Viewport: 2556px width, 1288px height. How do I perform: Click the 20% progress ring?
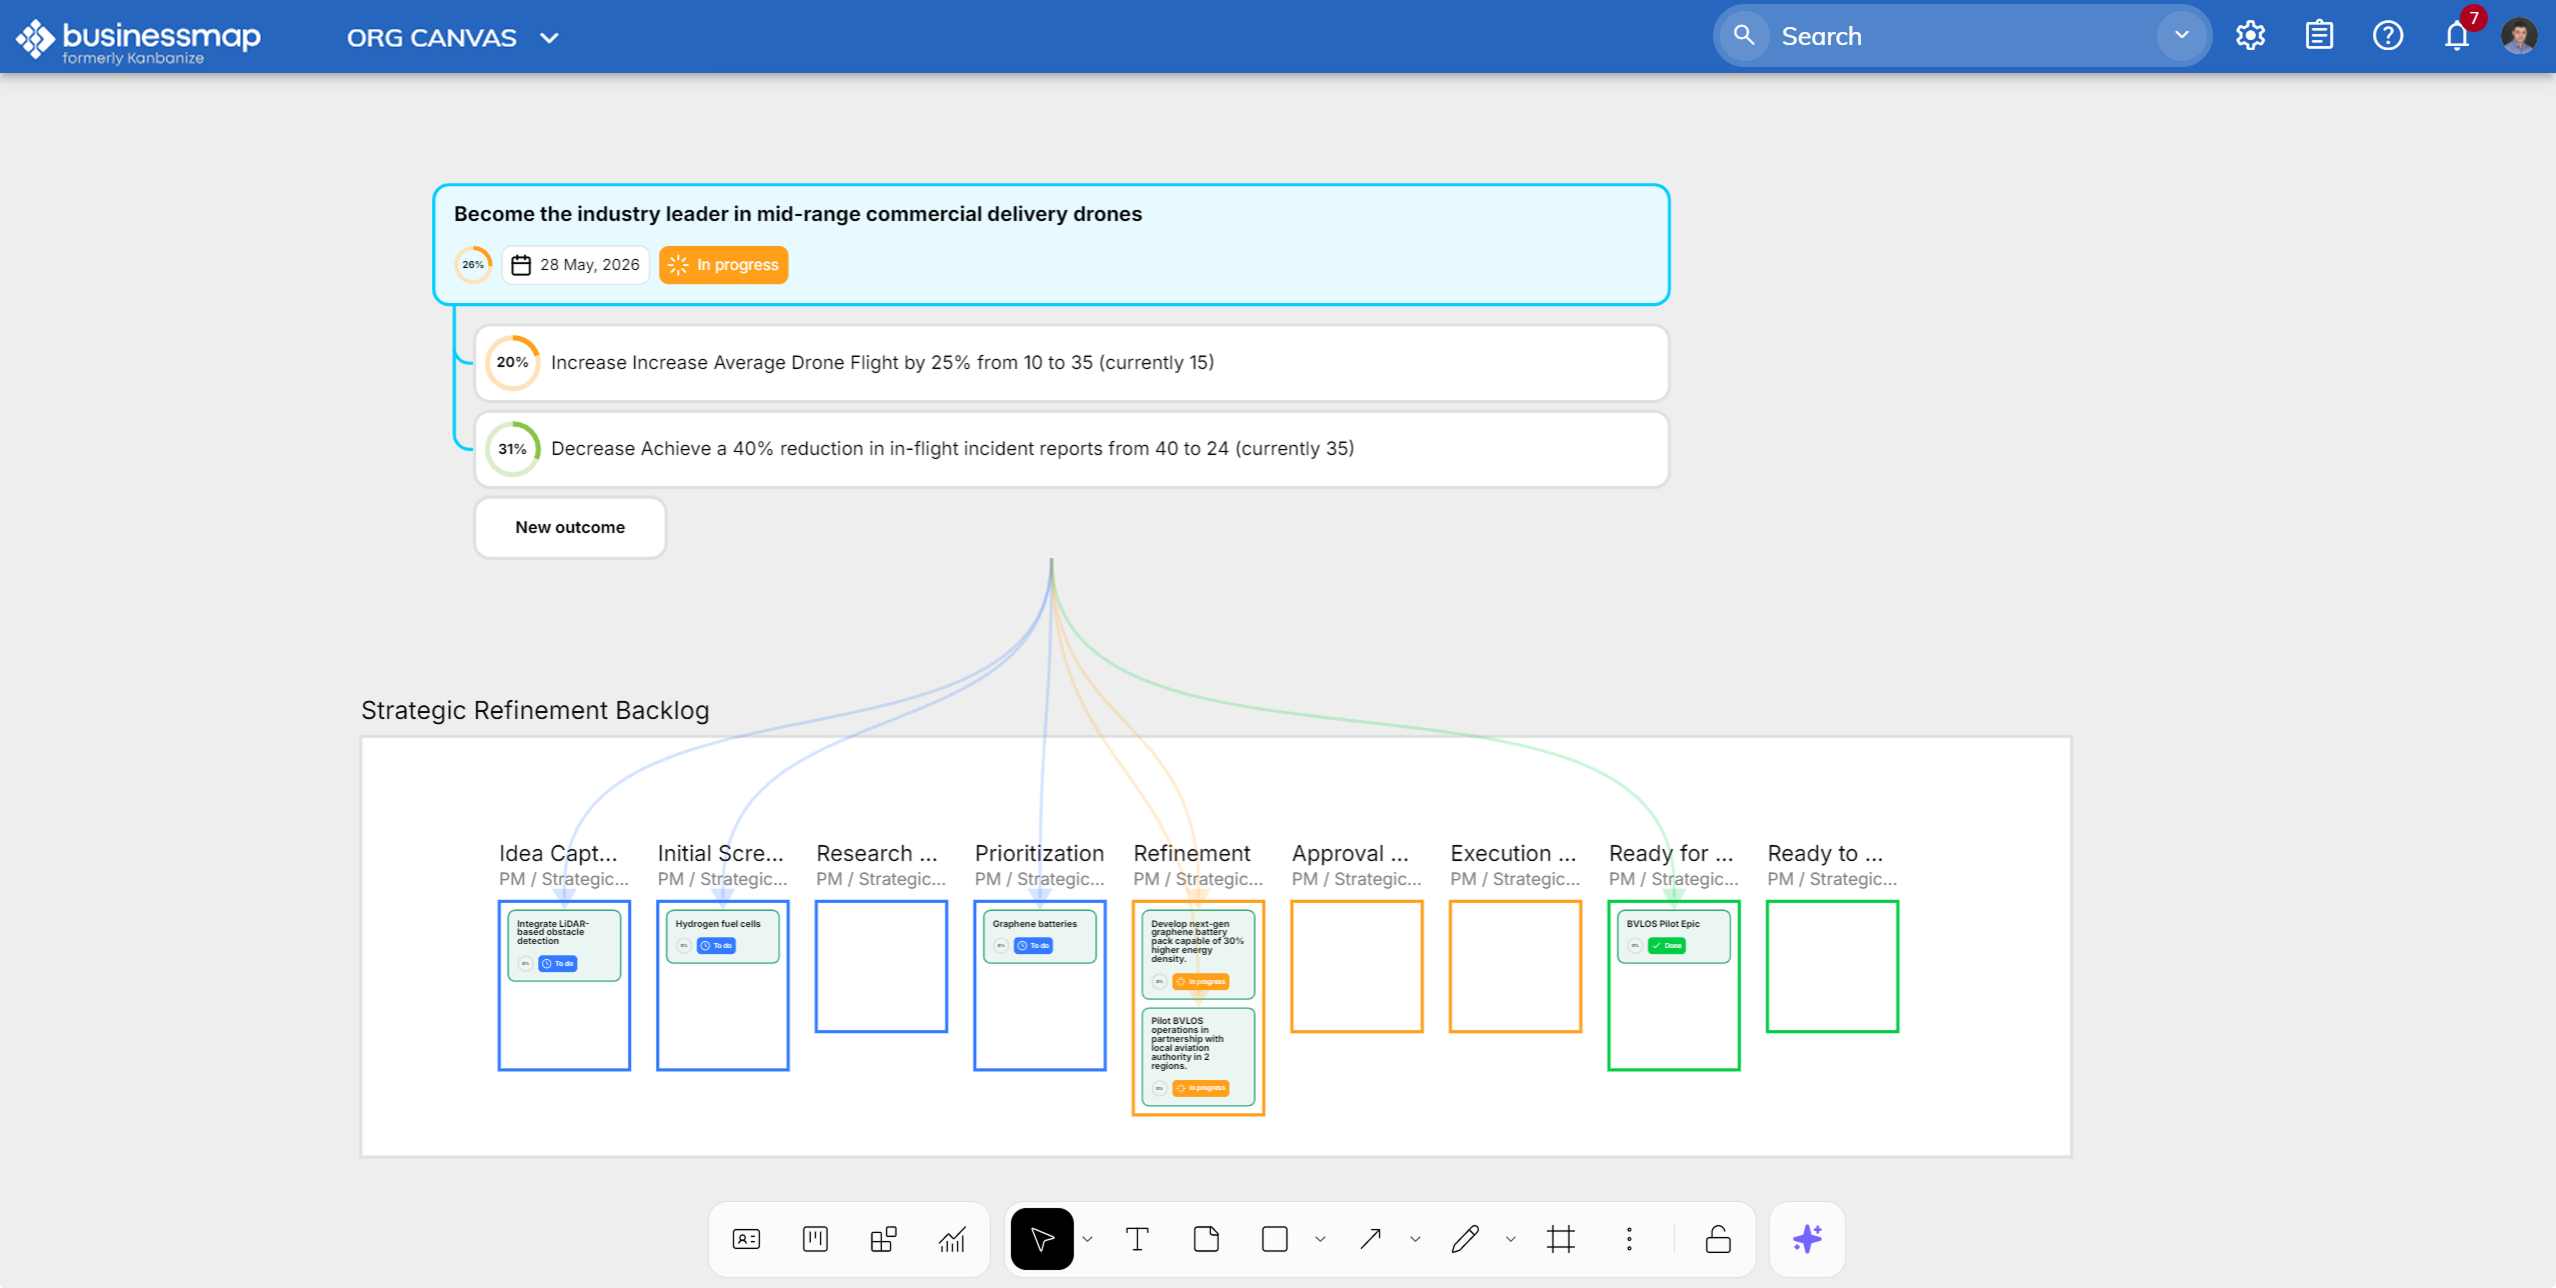512,362
